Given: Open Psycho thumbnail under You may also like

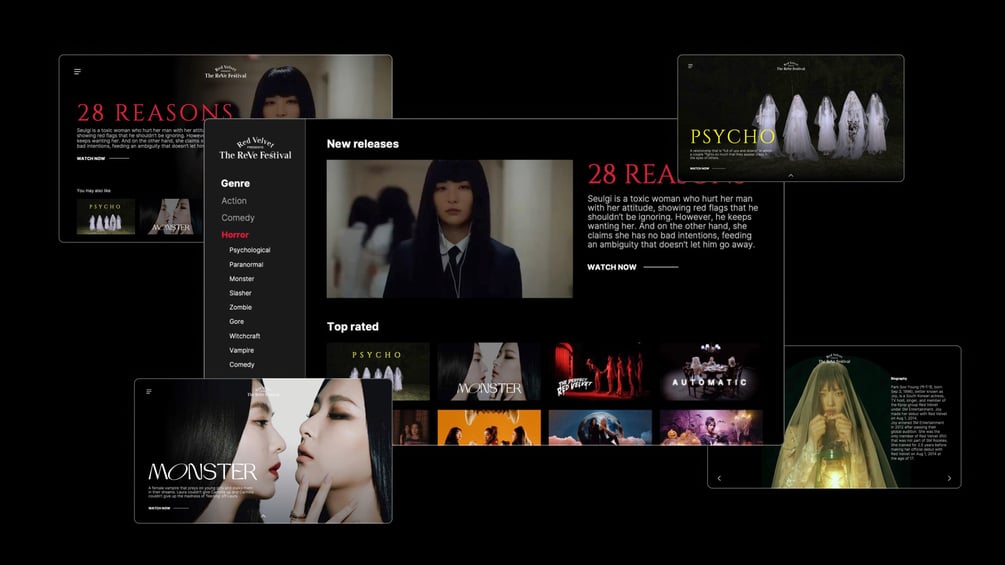Looking at the screenshot, I should point(106,217).
